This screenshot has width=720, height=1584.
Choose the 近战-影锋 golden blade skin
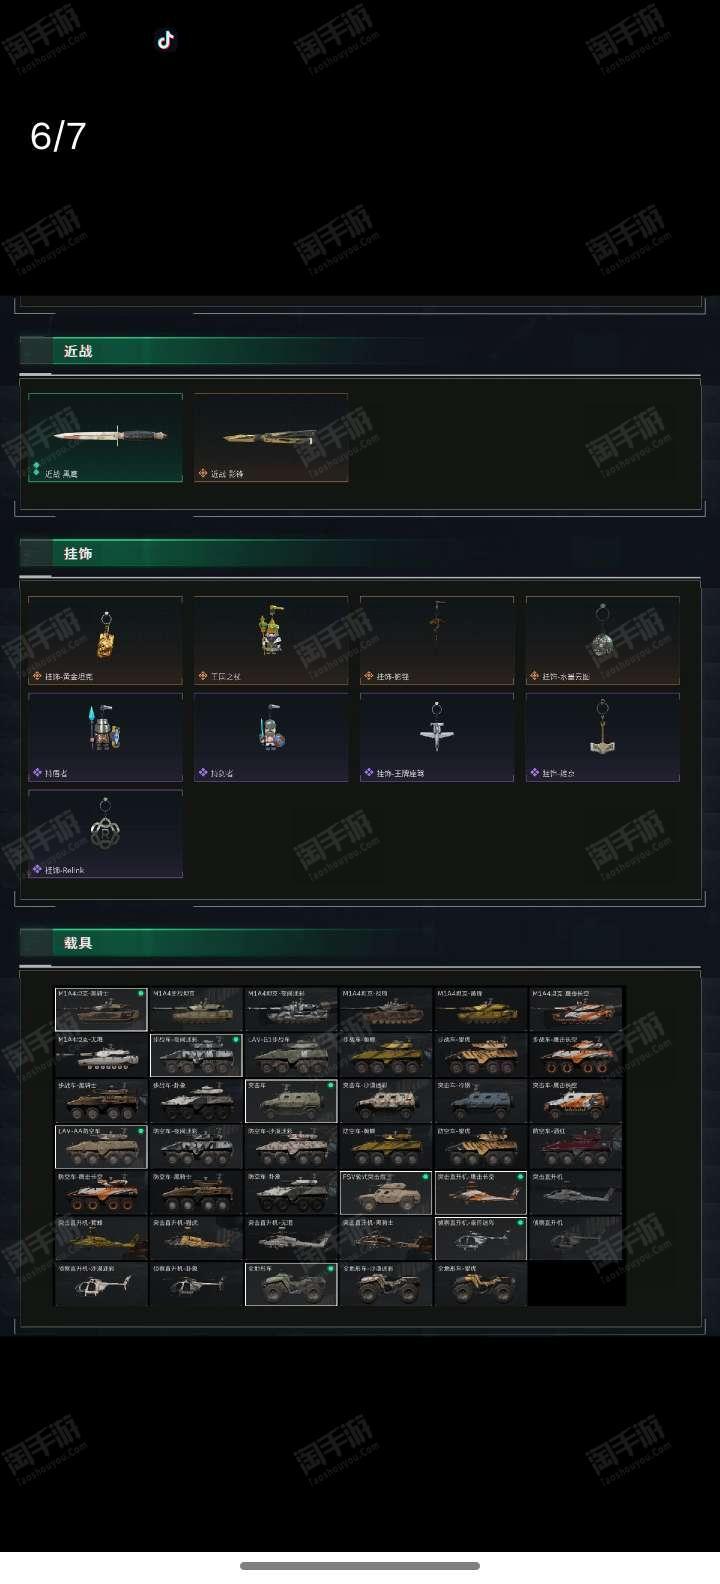tap(271, 437)
